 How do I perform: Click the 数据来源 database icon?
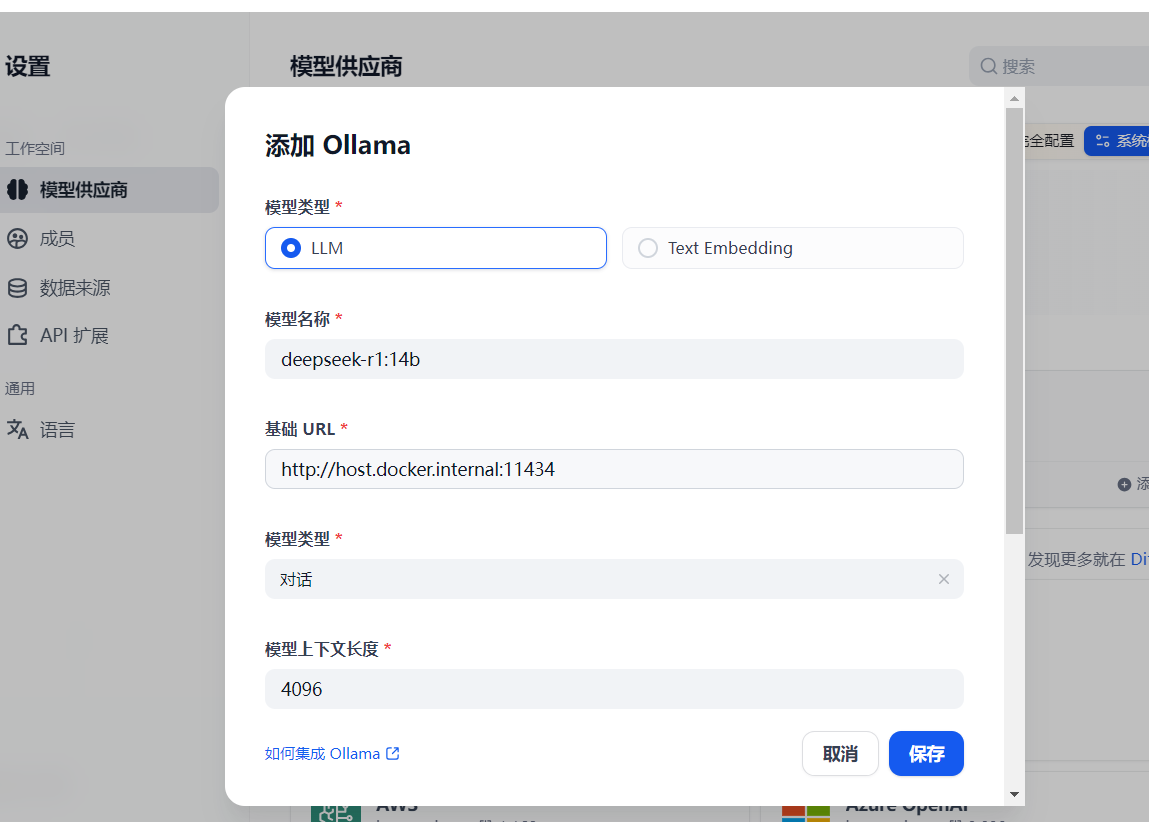pyautogui.click(x=17, y=288)
